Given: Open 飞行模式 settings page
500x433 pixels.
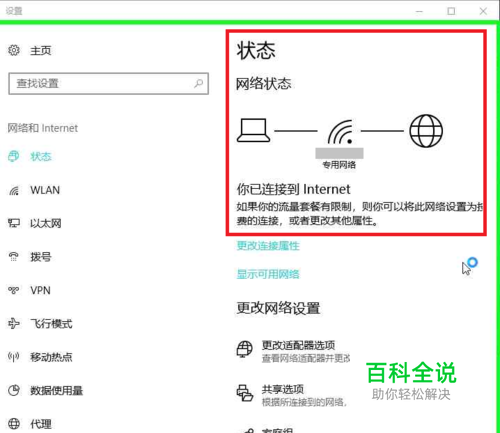Looking at the screenshot, I should point(51,324).
